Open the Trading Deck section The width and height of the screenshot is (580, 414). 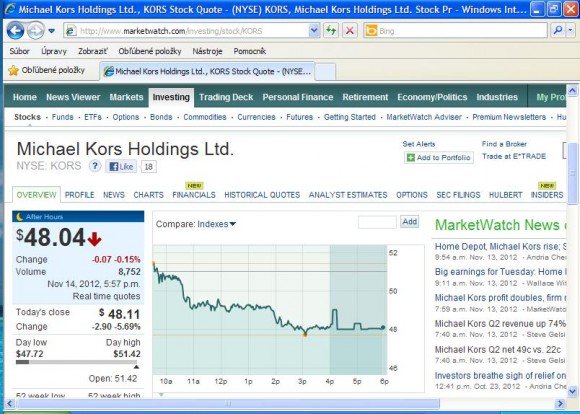point(226,97)
